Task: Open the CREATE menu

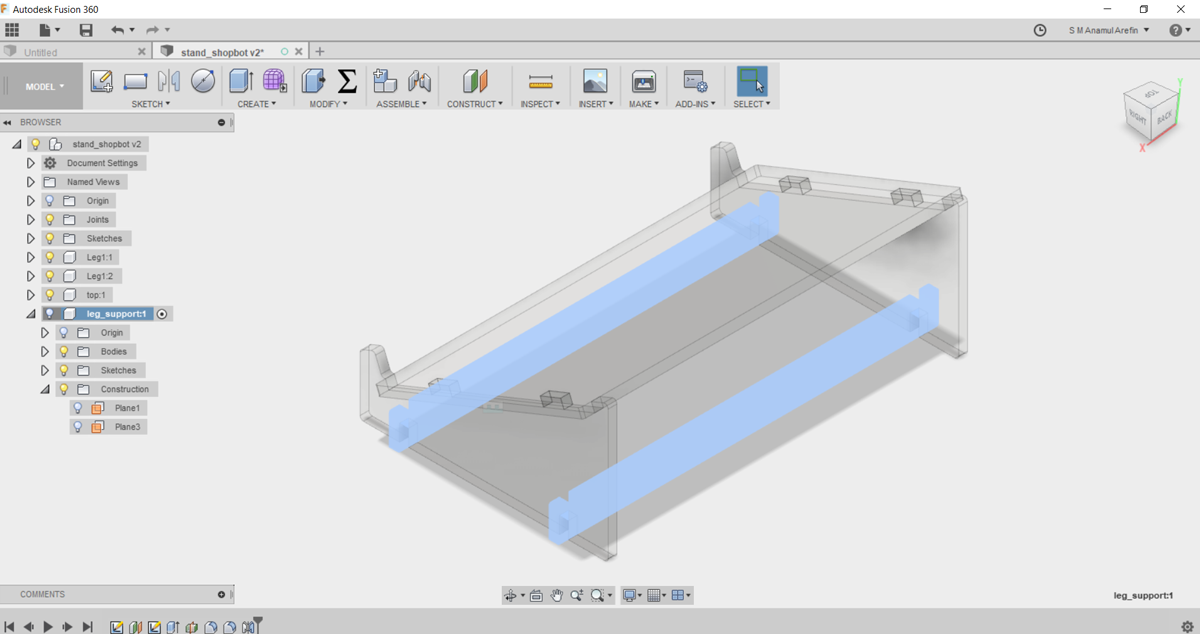Action: [x=257, y=104]
